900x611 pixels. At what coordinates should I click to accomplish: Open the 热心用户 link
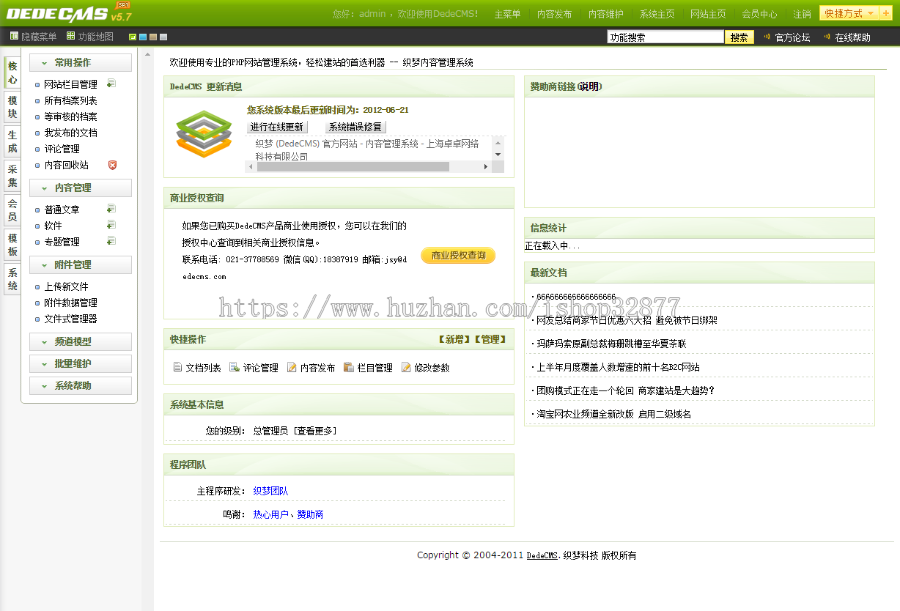[270, 515]
